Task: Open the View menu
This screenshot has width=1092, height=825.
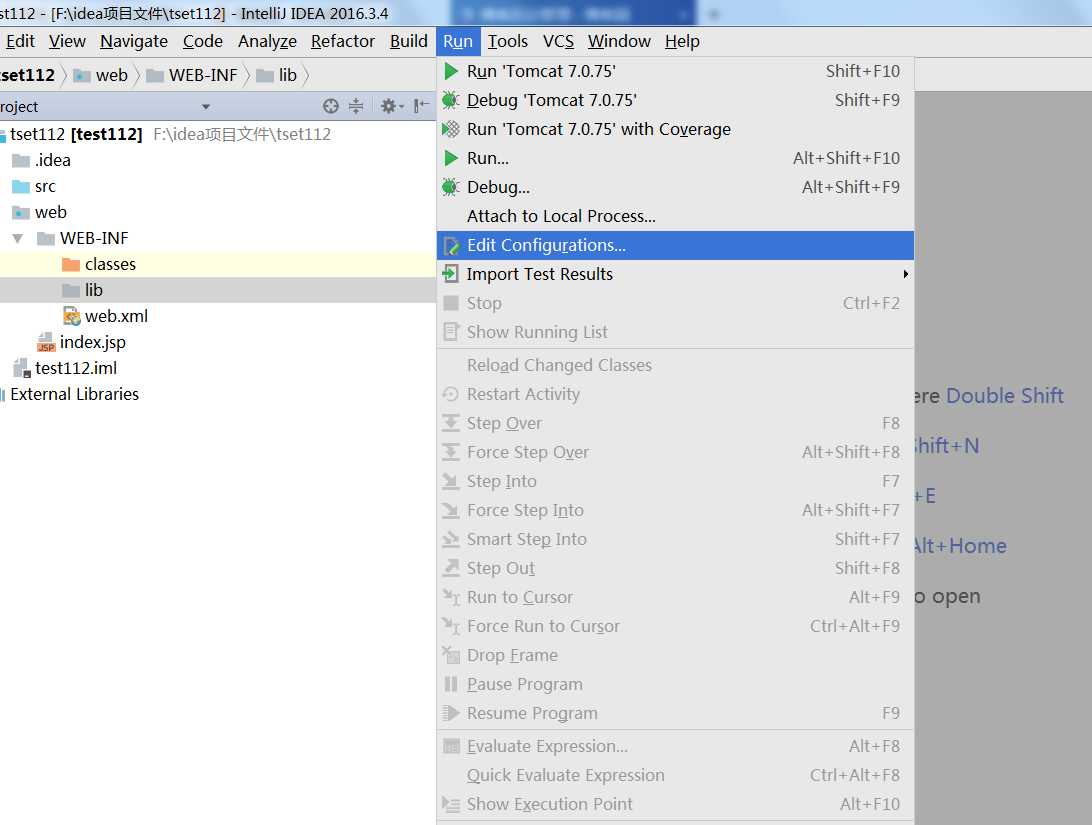Action: tap(67, 41)
